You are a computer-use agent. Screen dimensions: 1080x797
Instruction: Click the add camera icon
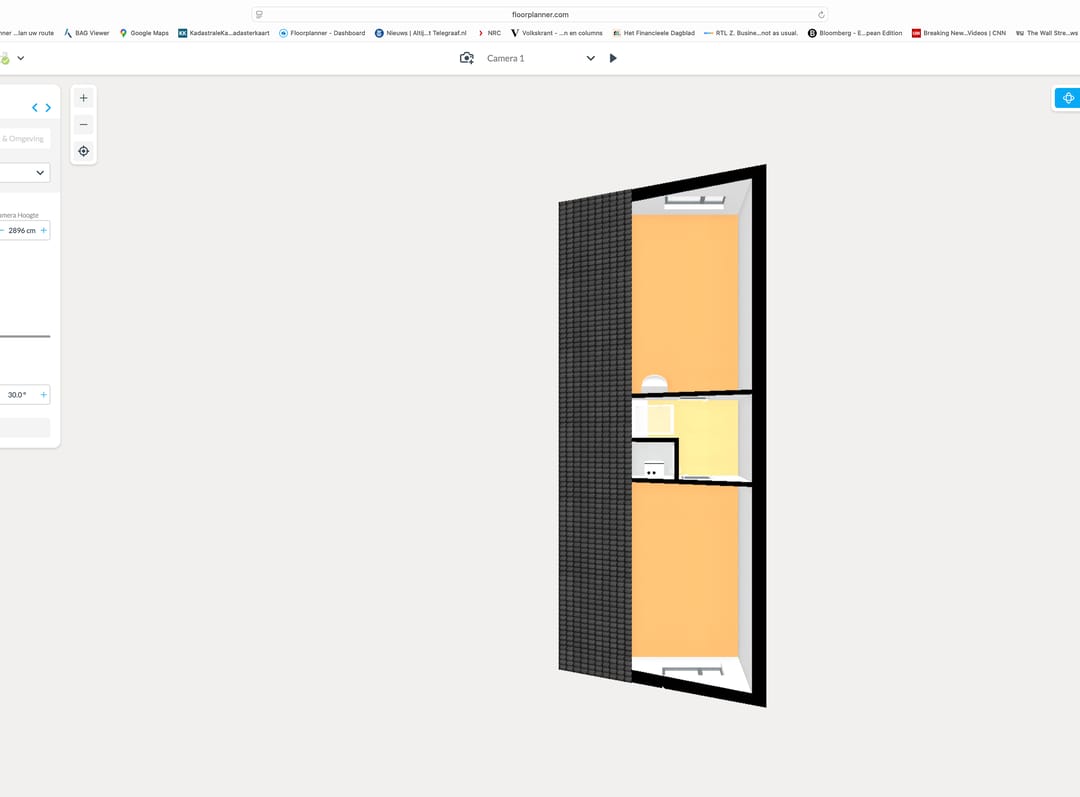[467, 58]
